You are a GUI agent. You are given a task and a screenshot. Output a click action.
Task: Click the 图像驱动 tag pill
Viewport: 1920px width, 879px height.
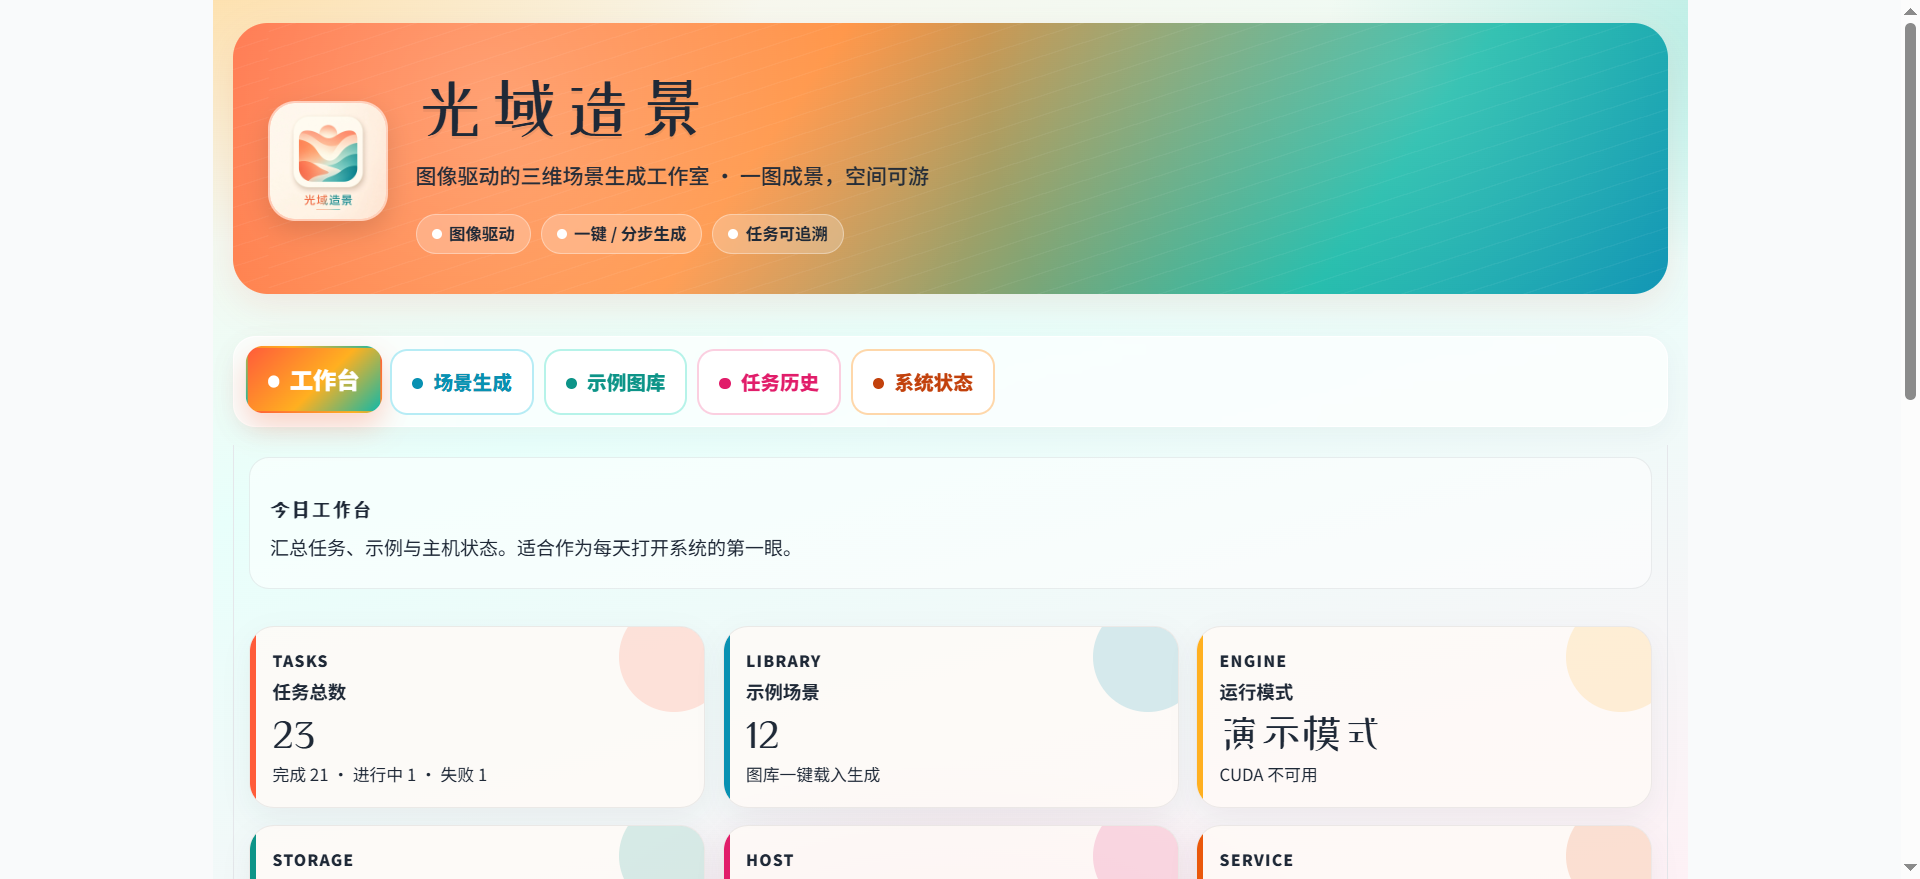click(x=473, y=234)
